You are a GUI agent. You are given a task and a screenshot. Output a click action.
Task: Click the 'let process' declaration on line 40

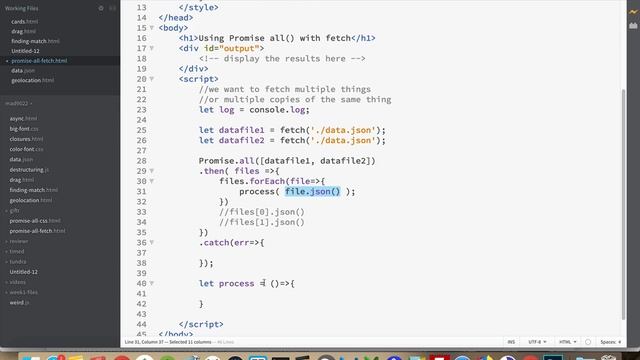(x=247, y=283)
